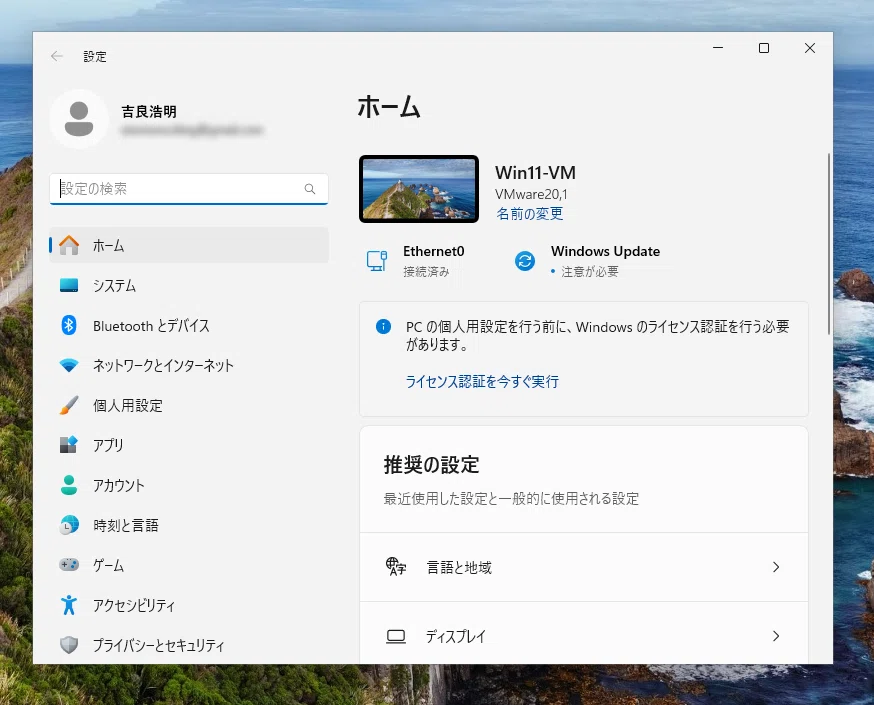Click ライセンス認証を今すぐ実行 link
The width and height of the screenshot is (874, 705).
(482, 382)
